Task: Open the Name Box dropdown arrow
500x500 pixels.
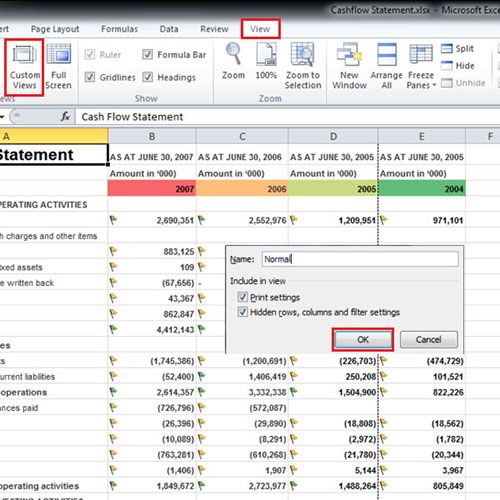Action: (x=2, y=117)
